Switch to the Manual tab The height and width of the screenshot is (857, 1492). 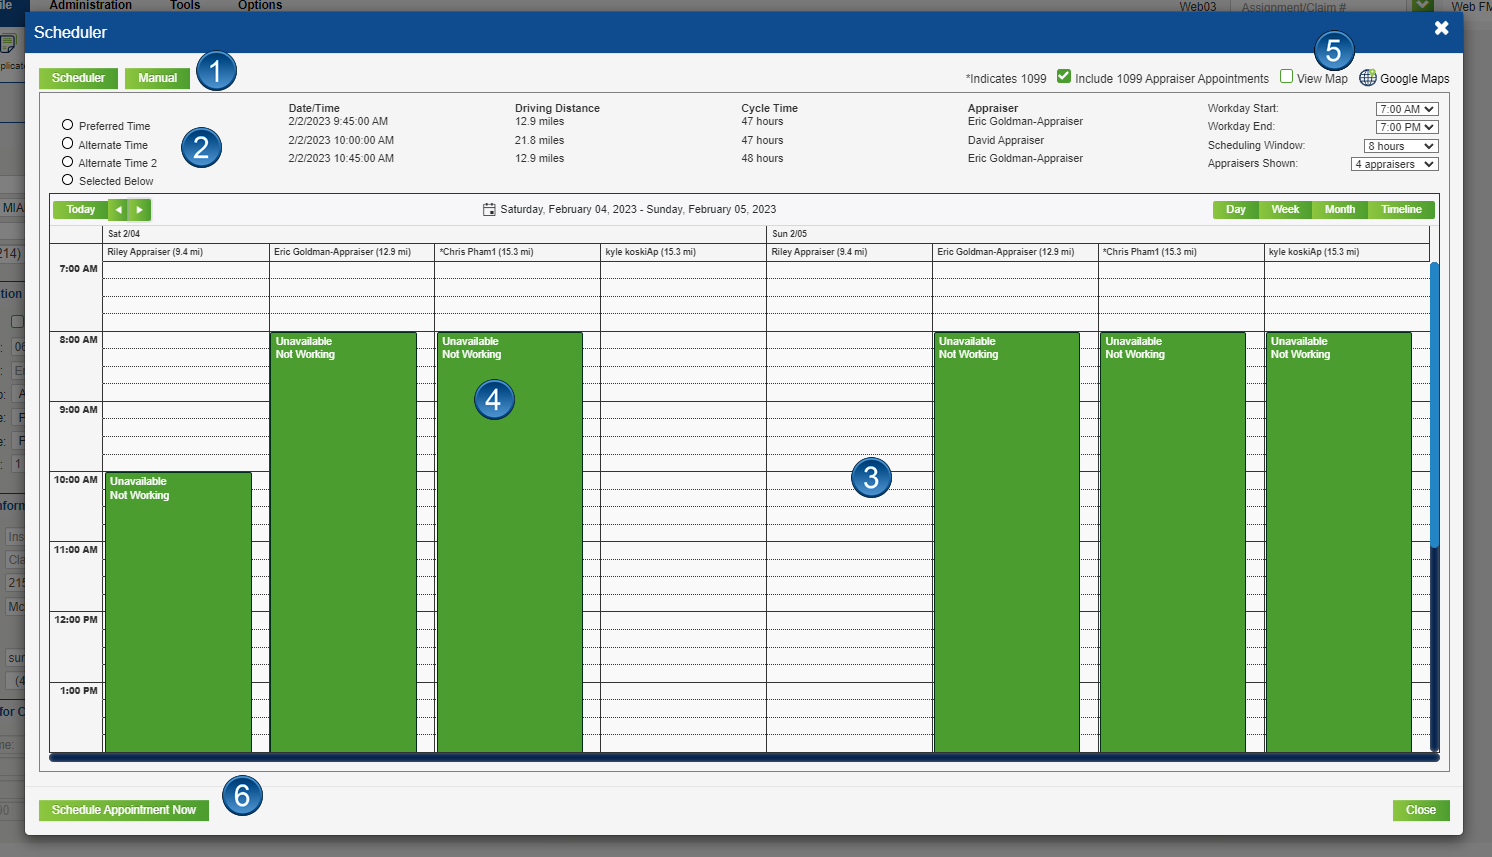point(157,77)
